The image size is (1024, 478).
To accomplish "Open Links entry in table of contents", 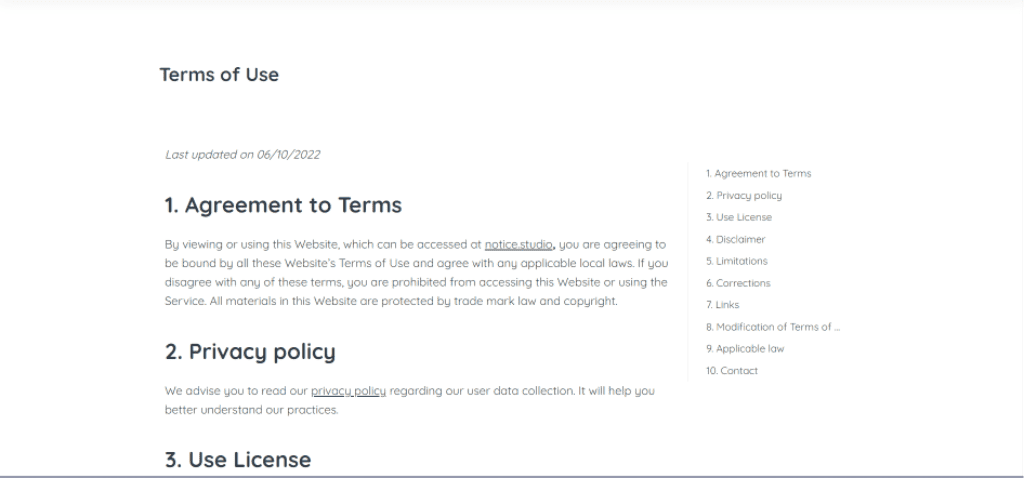I will [722, 305].
